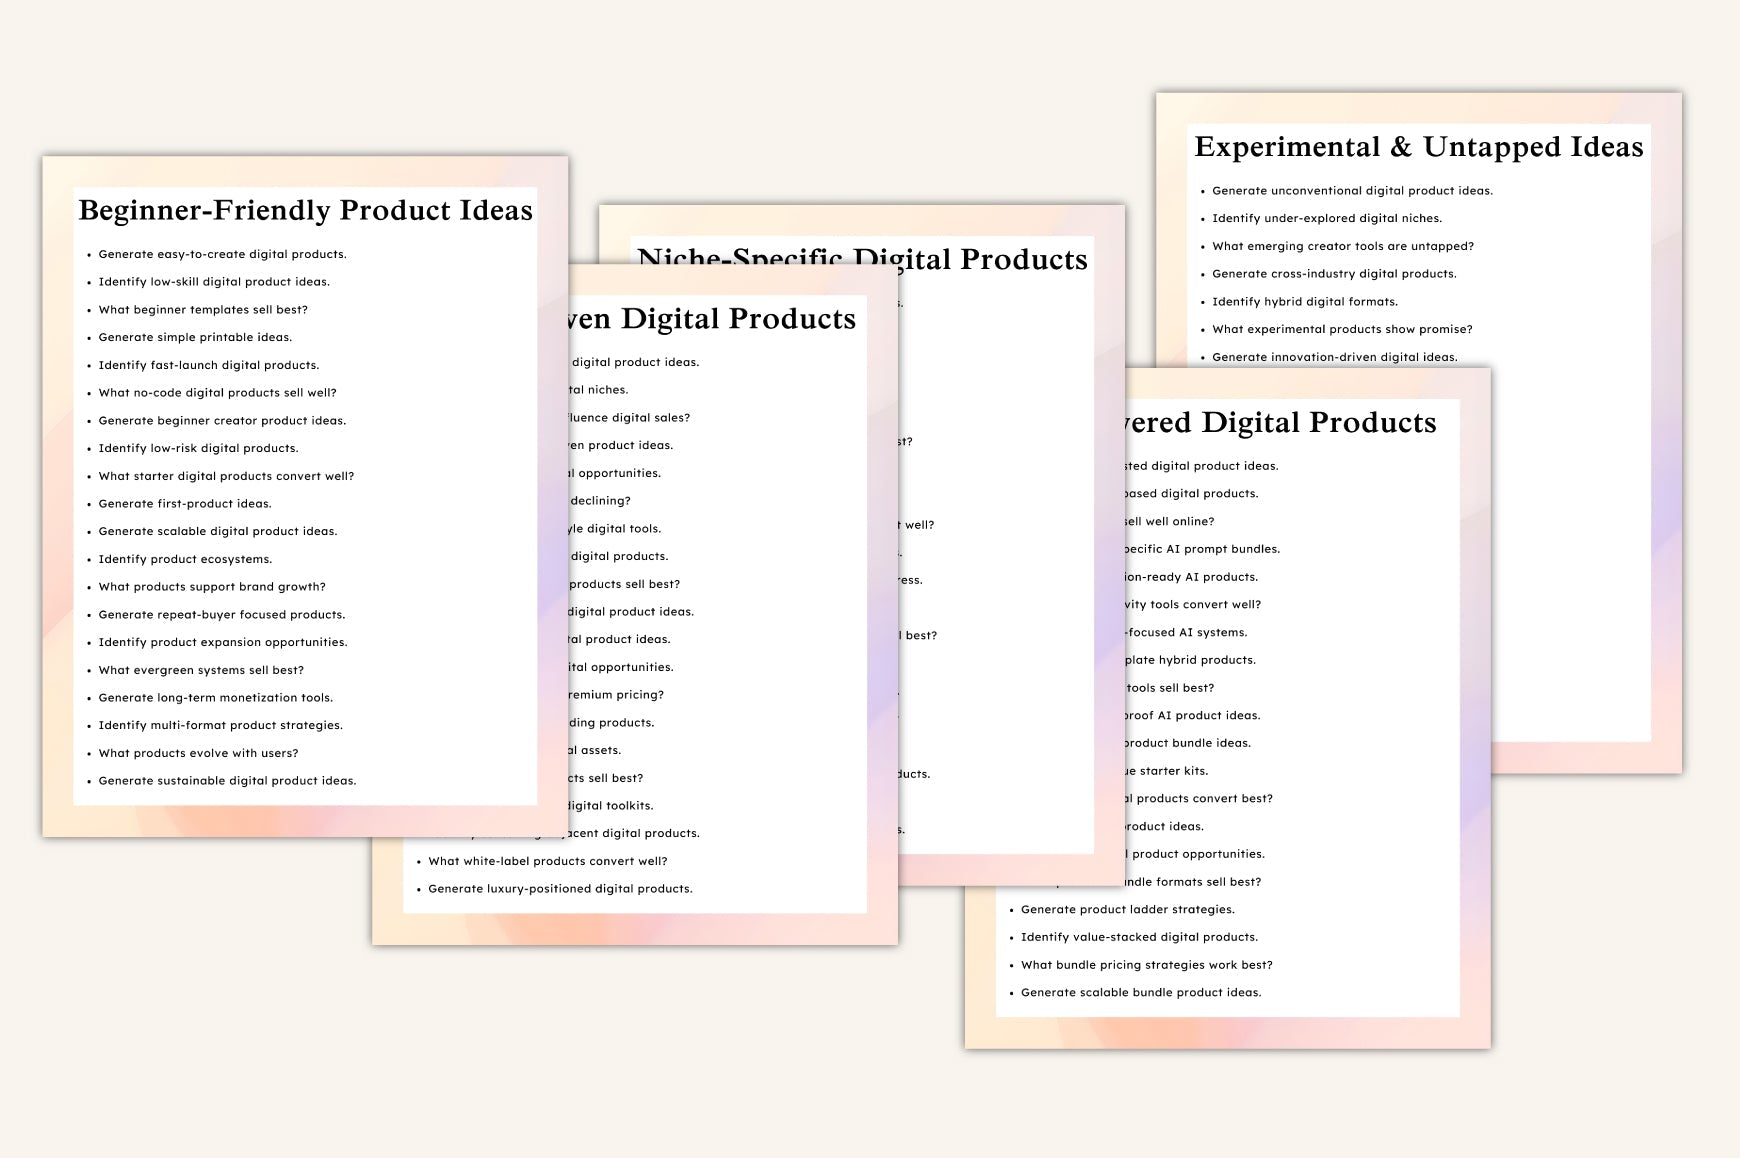Select 'Generate scalable digital product ideas.'
This screenshot has width=1740, height=1158.
(x=218, y=531)
